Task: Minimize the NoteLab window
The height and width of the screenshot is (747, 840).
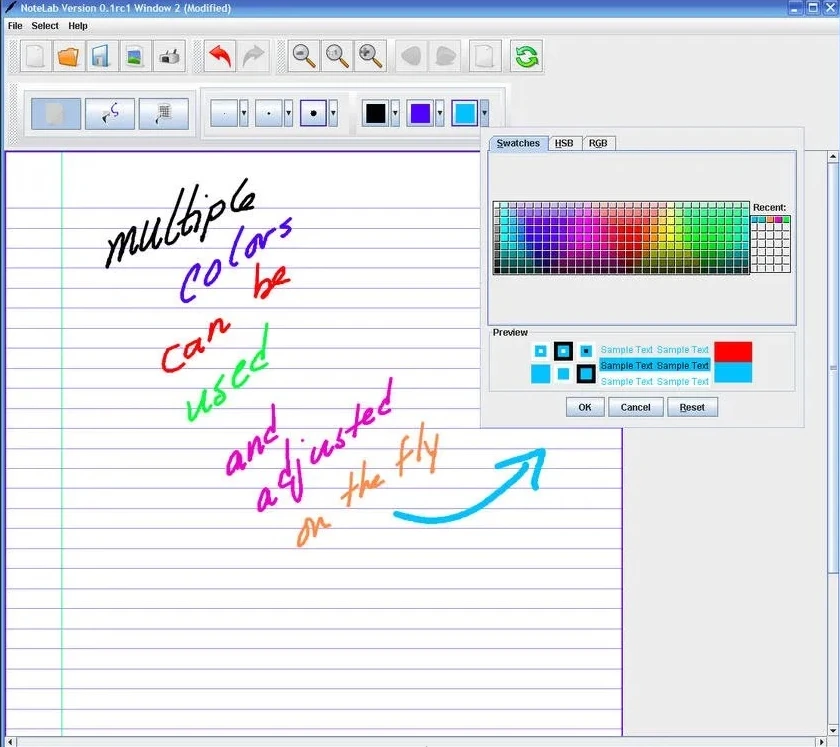Action: pos(796,8)
